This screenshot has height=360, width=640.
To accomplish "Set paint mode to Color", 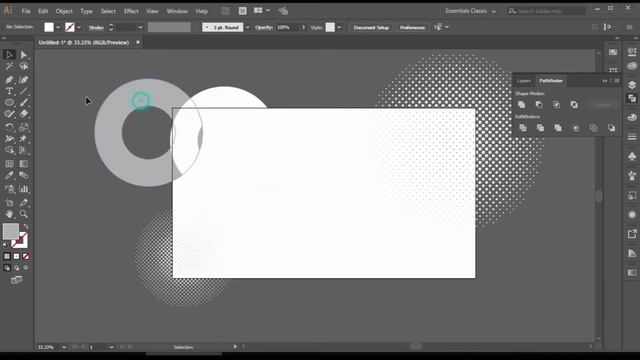I will [x=7, y=256].
